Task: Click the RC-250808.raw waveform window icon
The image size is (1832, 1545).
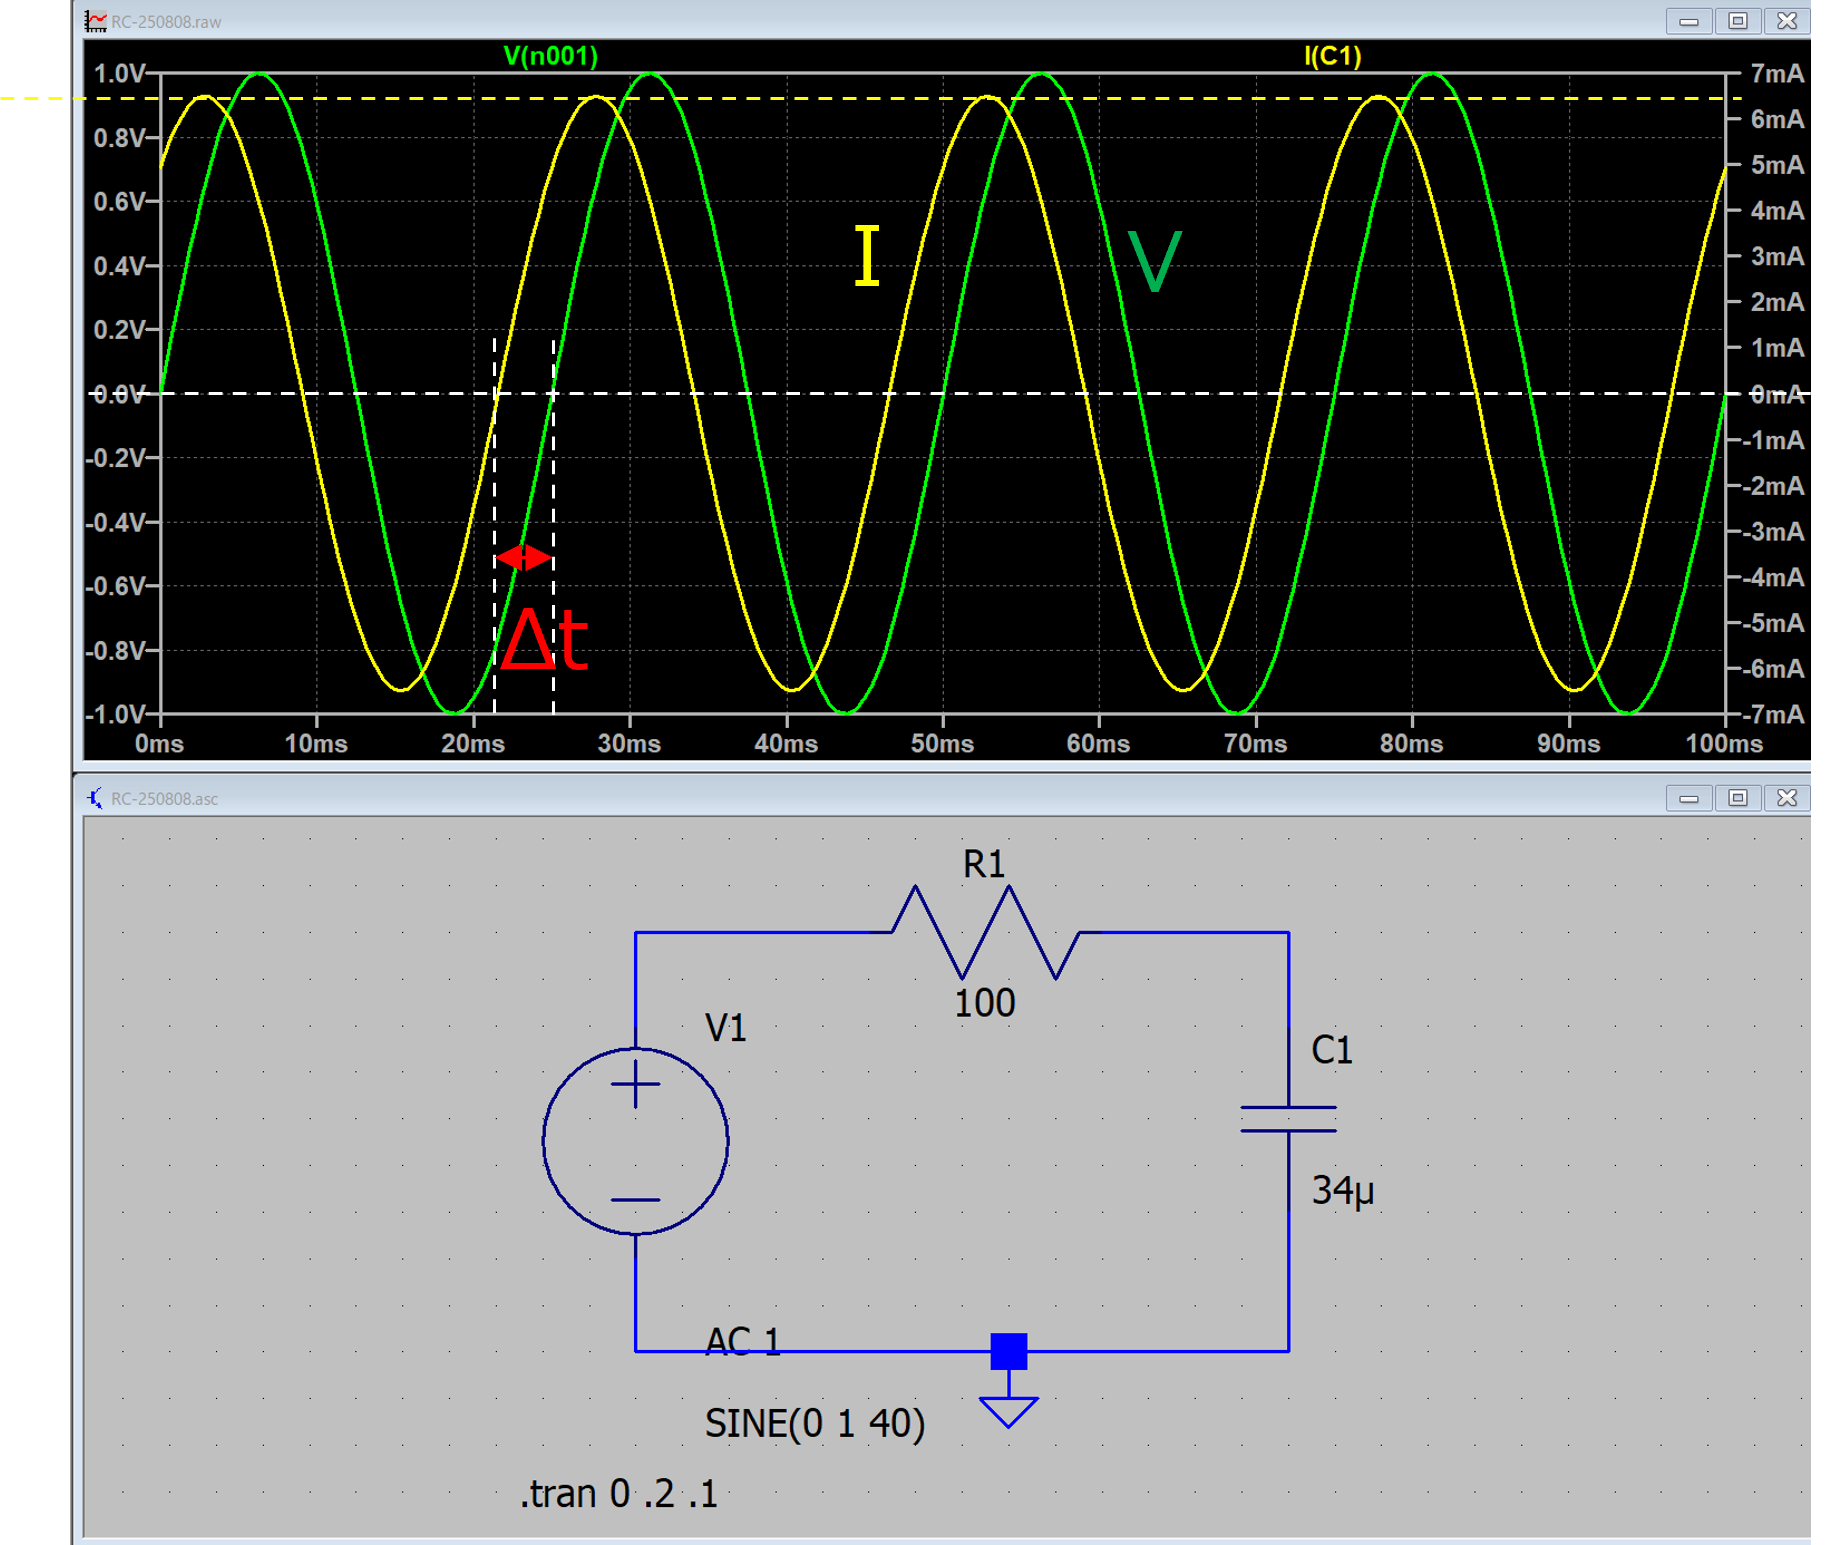Action: tap(96, 21)
